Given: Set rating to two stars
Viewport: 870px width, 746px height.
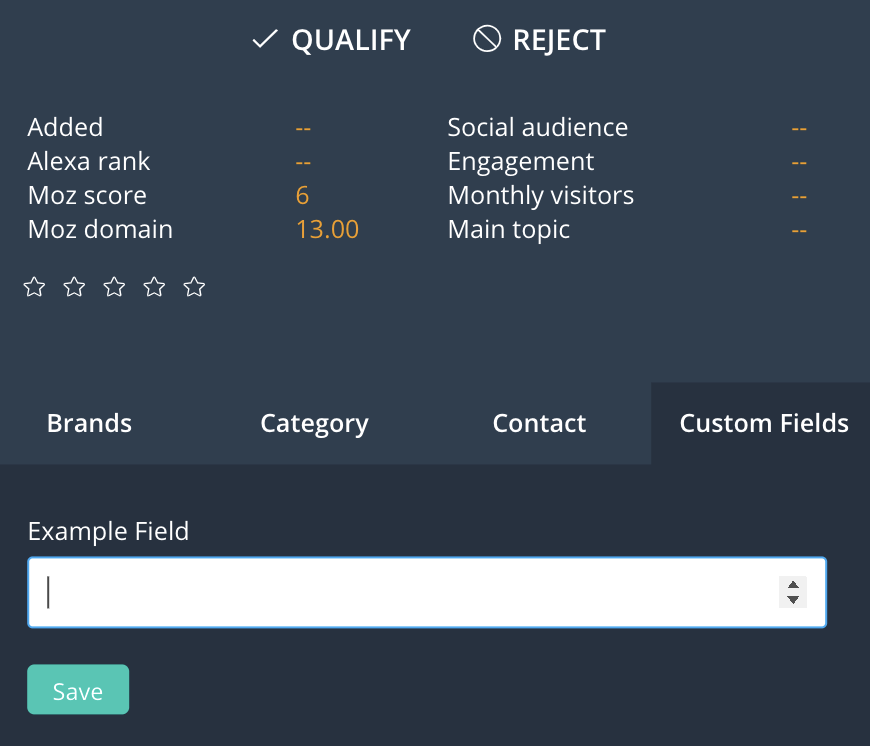Looking at the screenshot, I should [75, 288].
